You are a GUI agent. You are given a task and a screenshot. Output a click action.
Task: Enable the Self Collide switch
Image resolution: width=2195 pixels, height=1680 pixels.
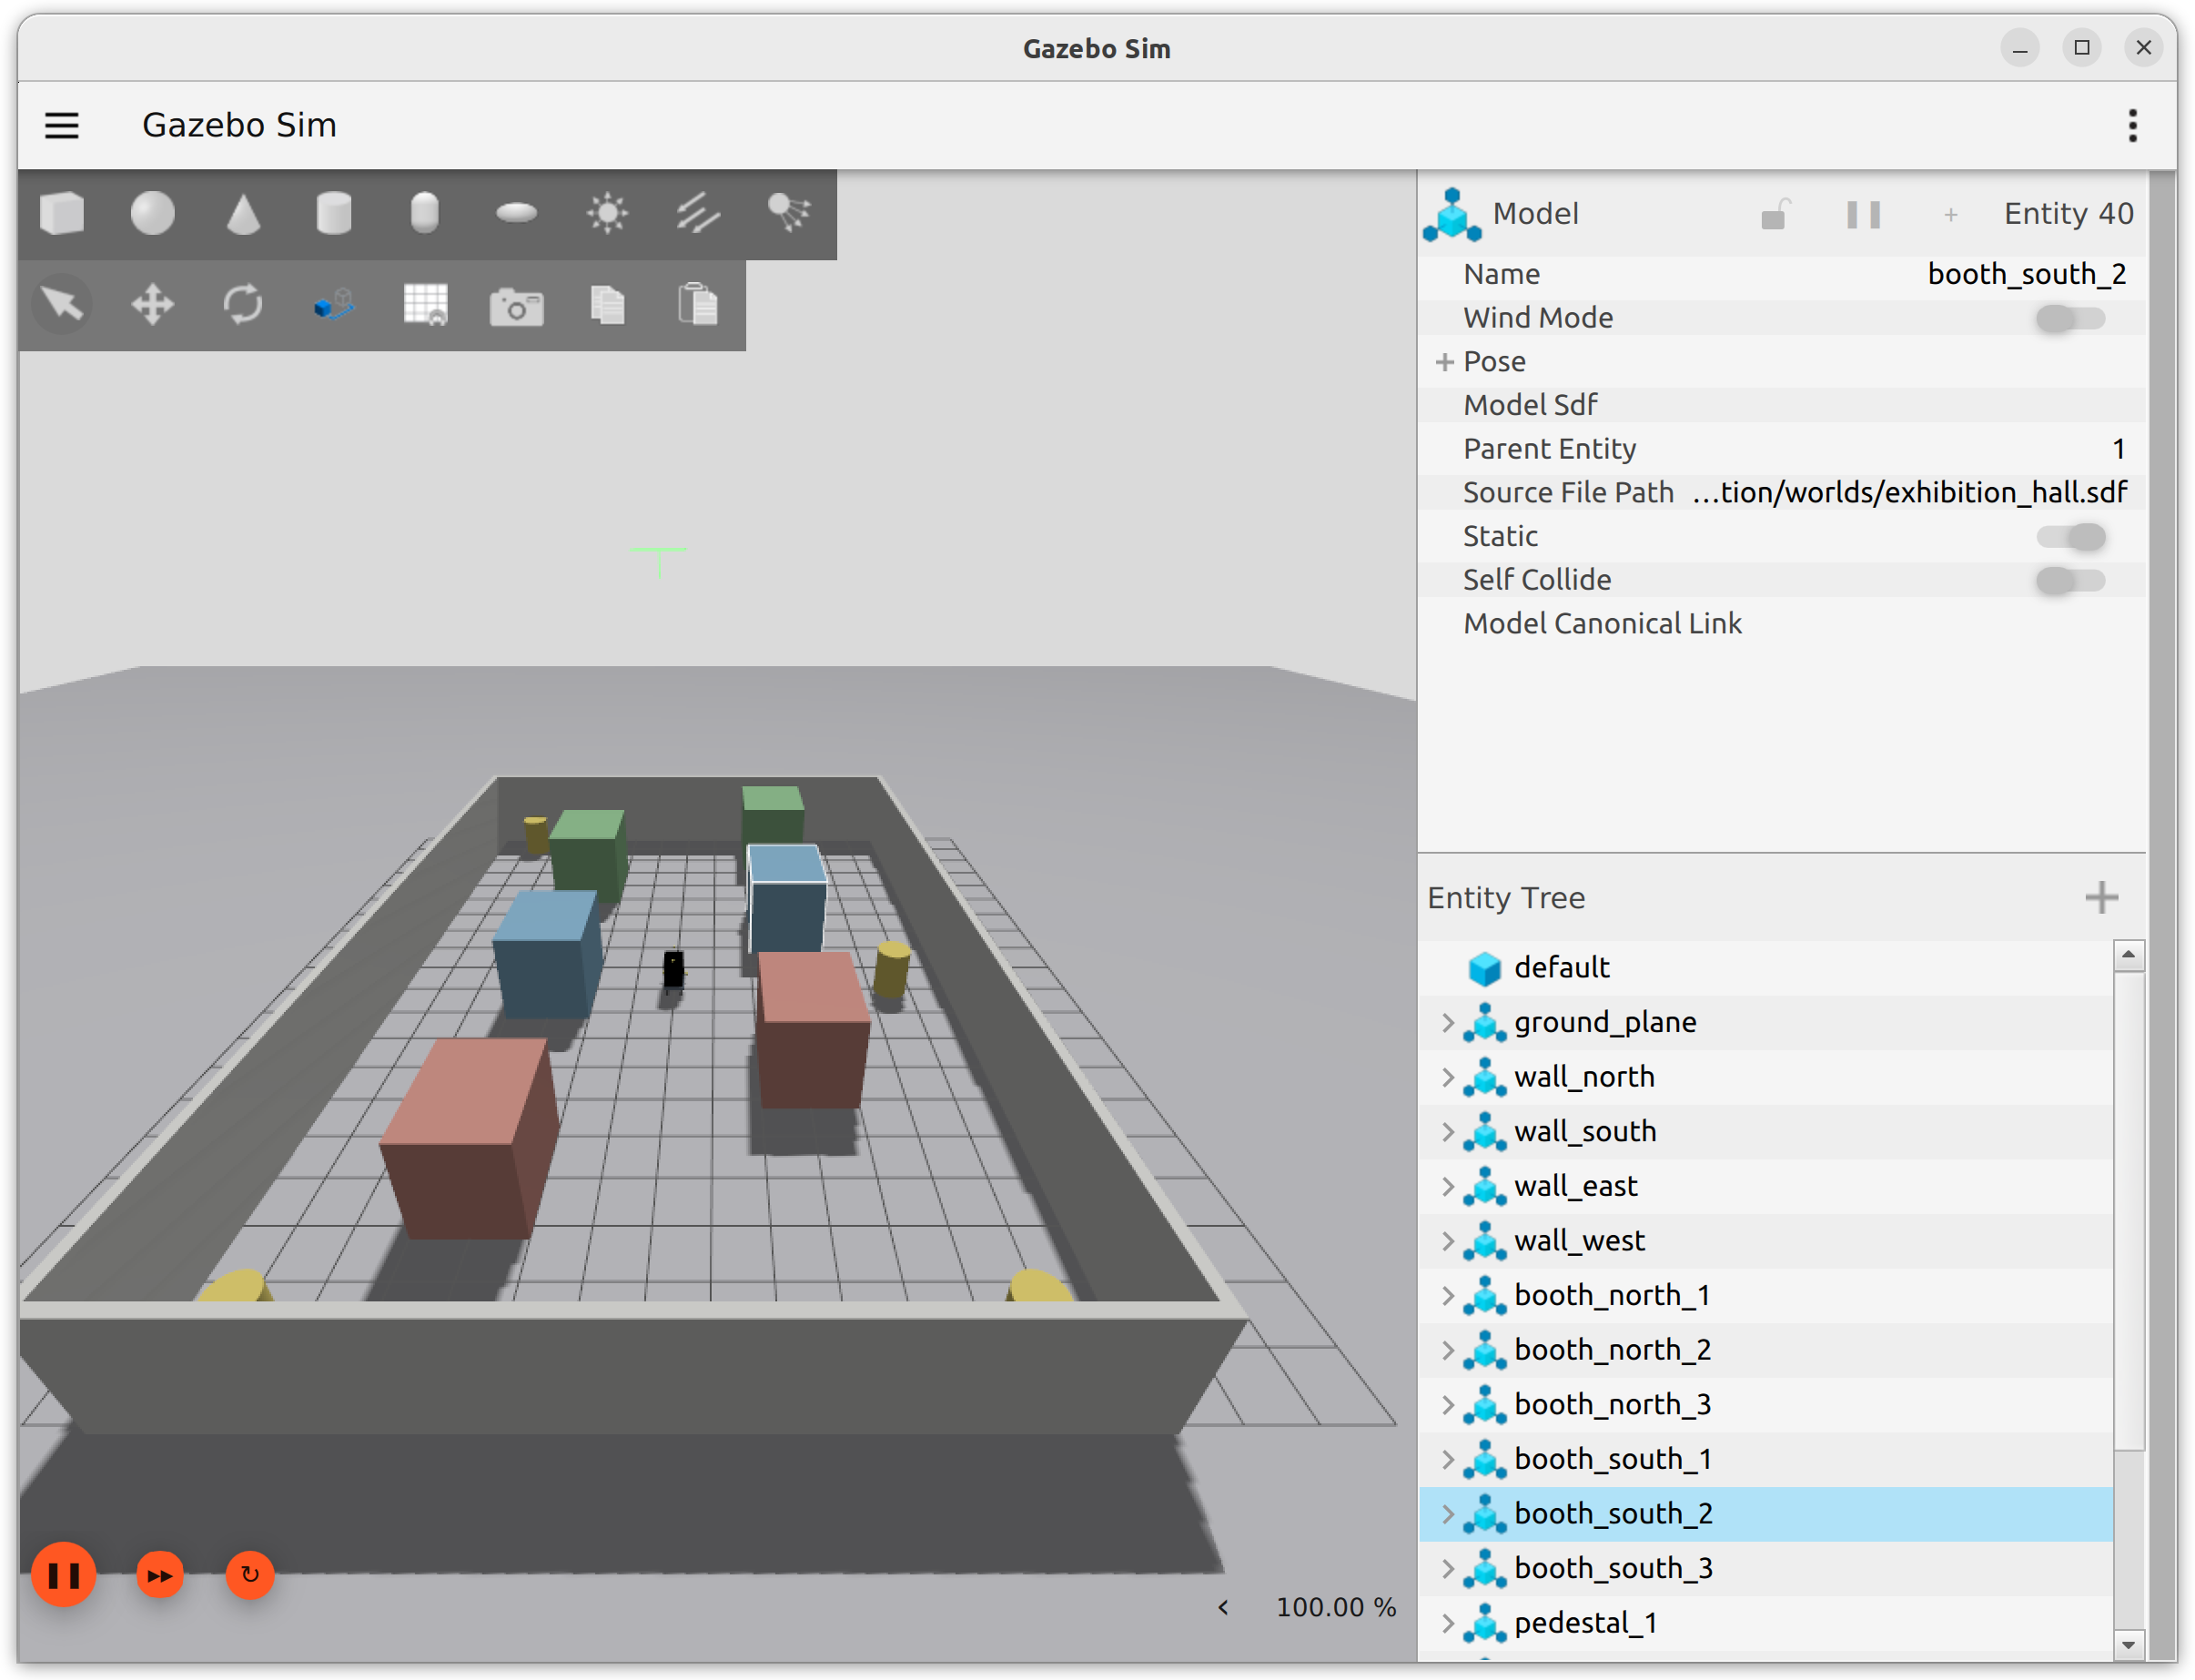[x=2071, y=580]
